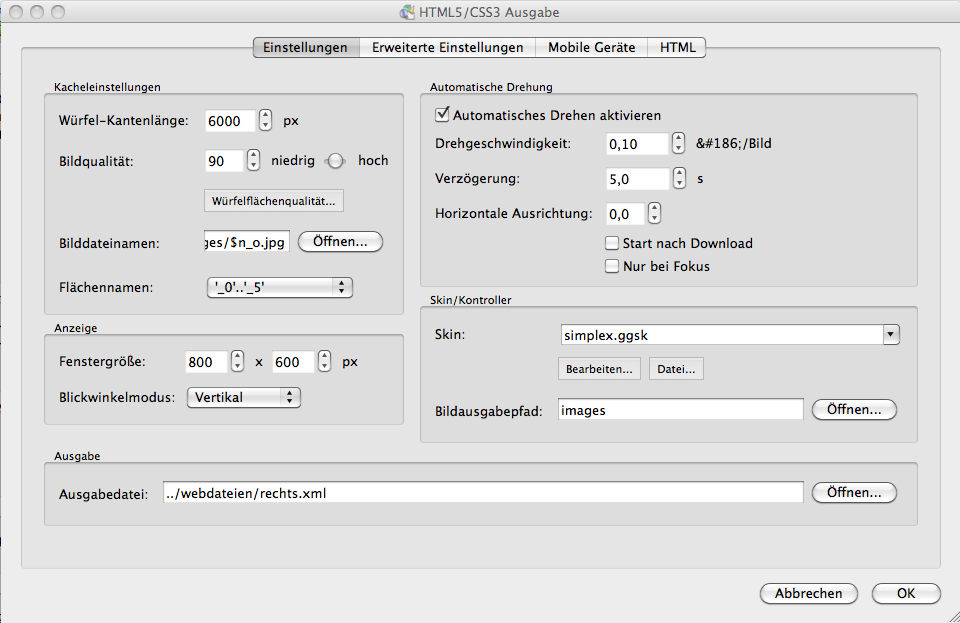Click the Ausgabedatei path input field
960x623 pixels.
click(x=481, y=493)
